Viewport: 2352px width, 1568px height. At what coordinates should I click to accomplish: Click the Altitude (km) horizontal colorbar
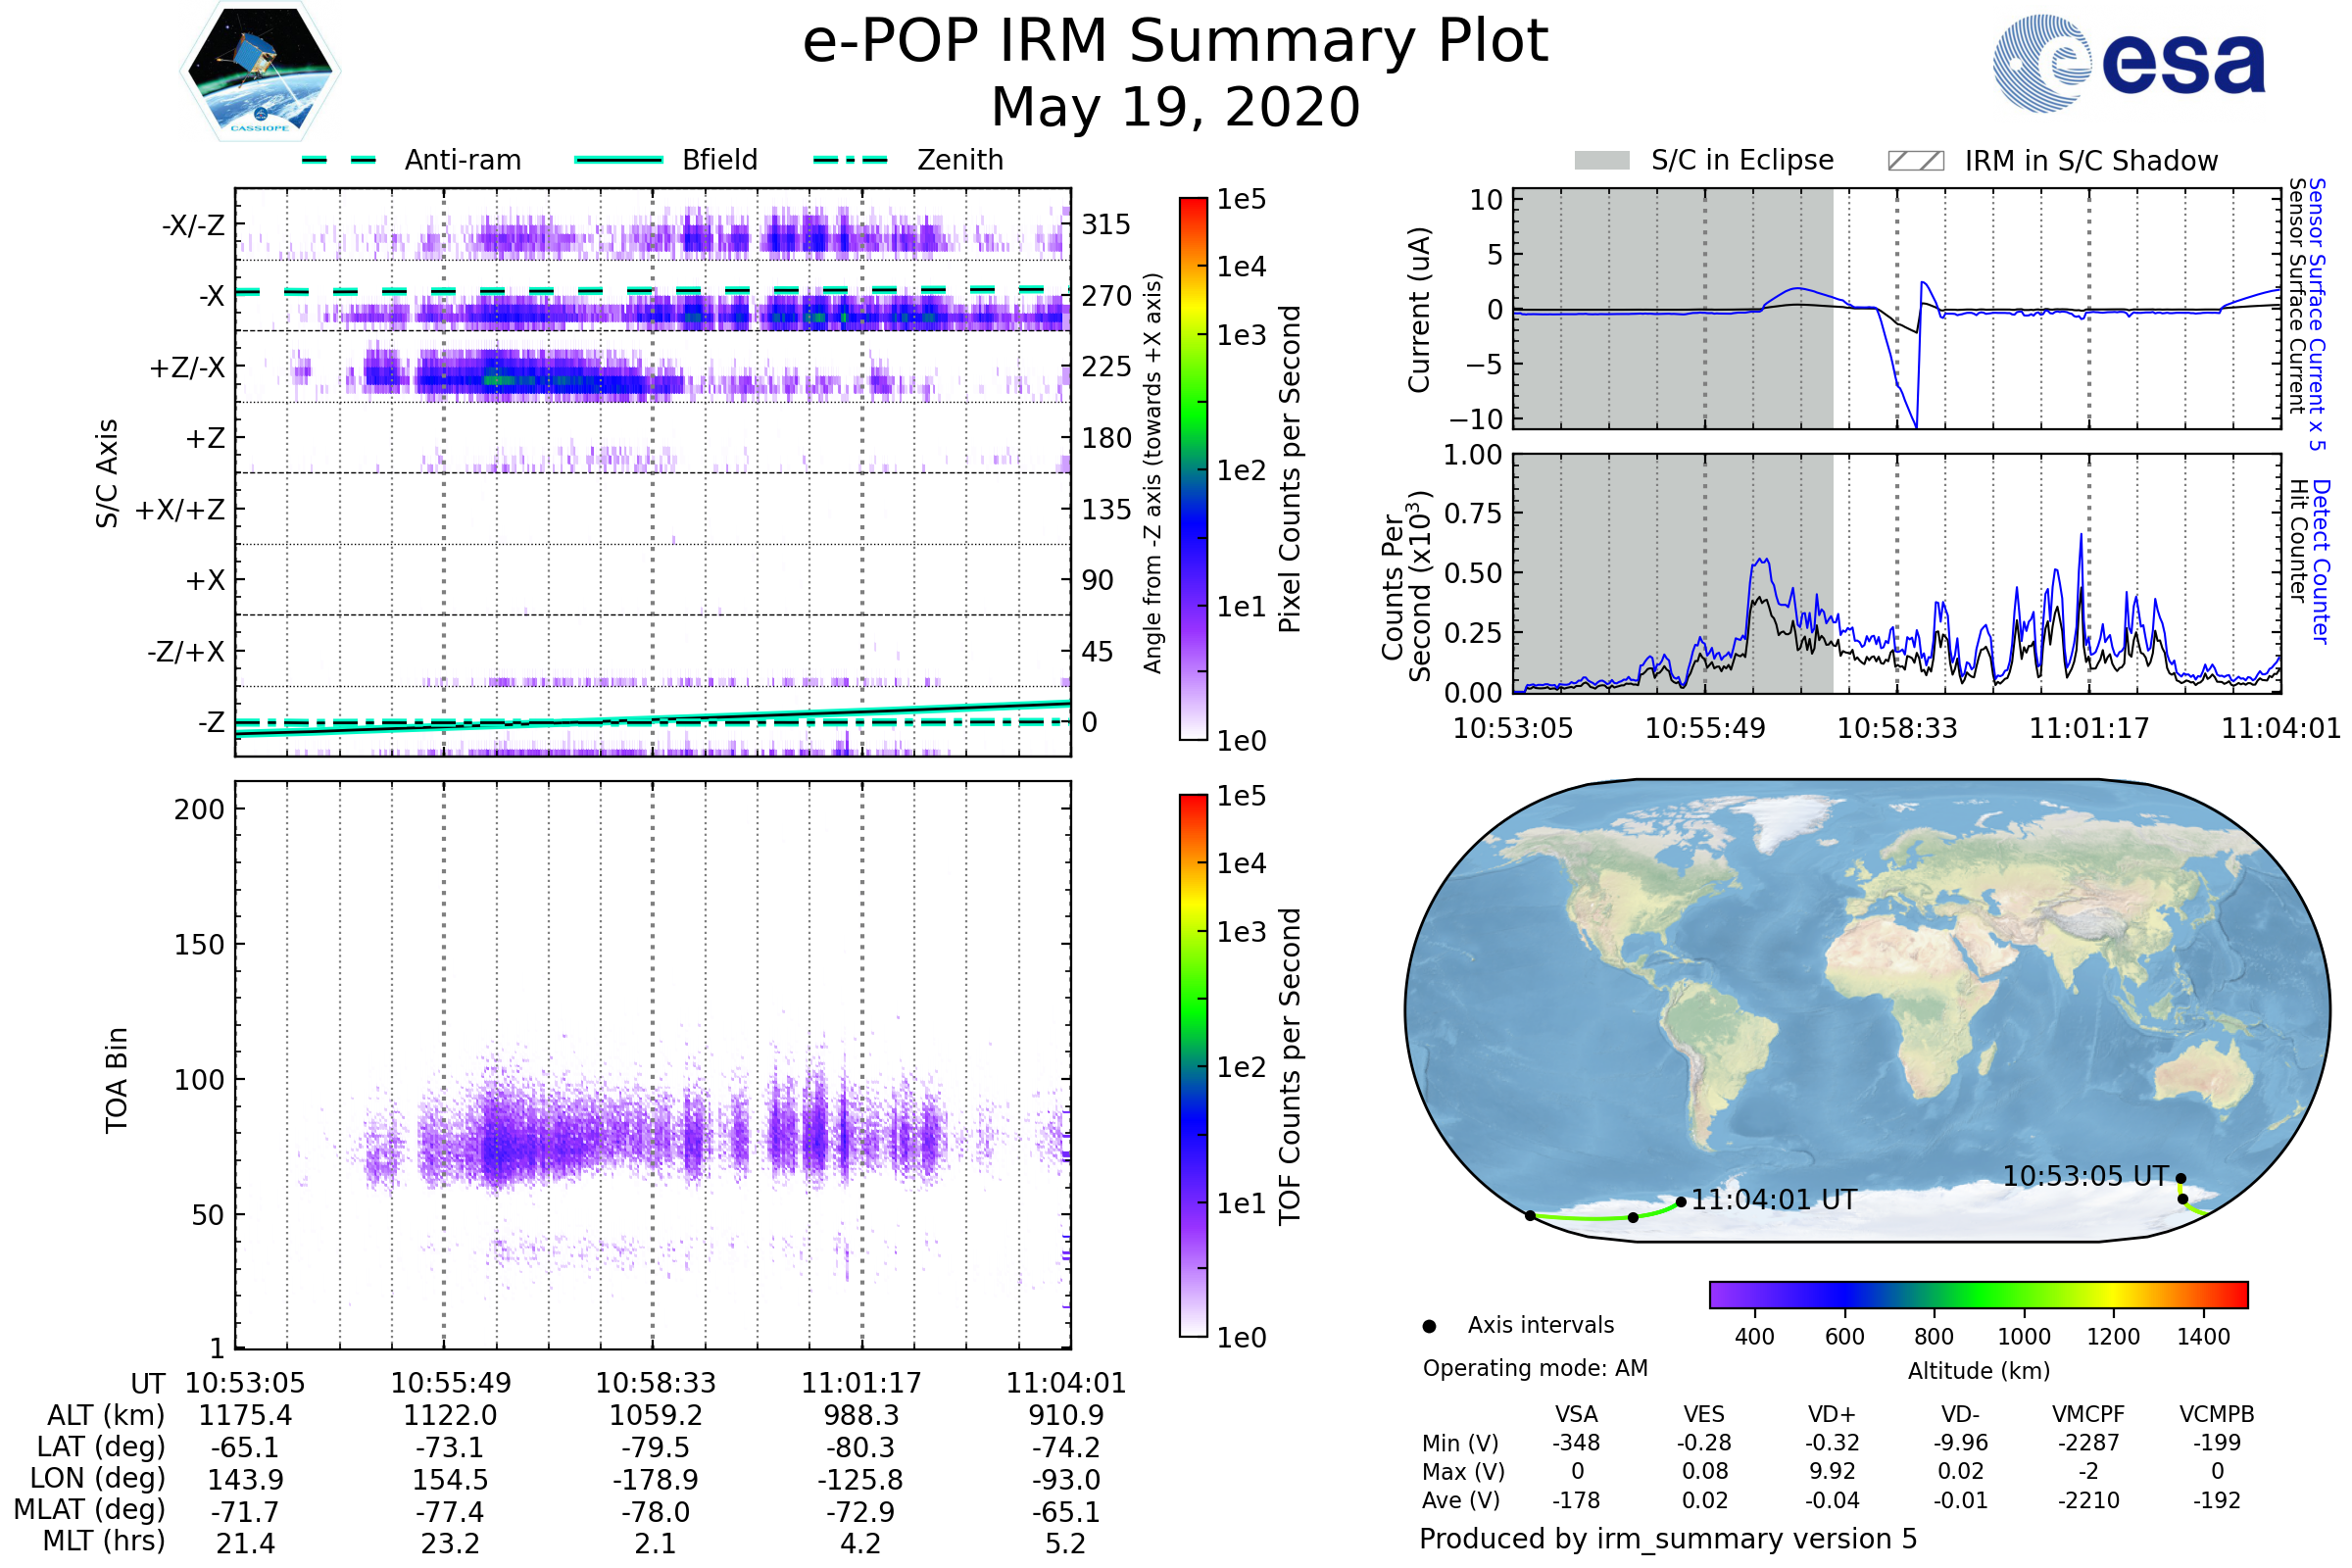(1978, 1294)
